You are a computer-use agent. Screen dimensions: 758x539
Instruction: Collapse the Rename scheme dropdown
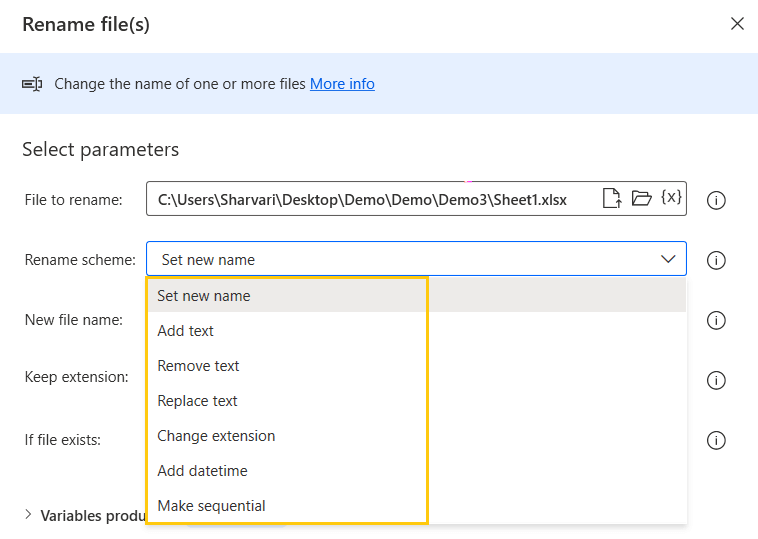(668, 259)
